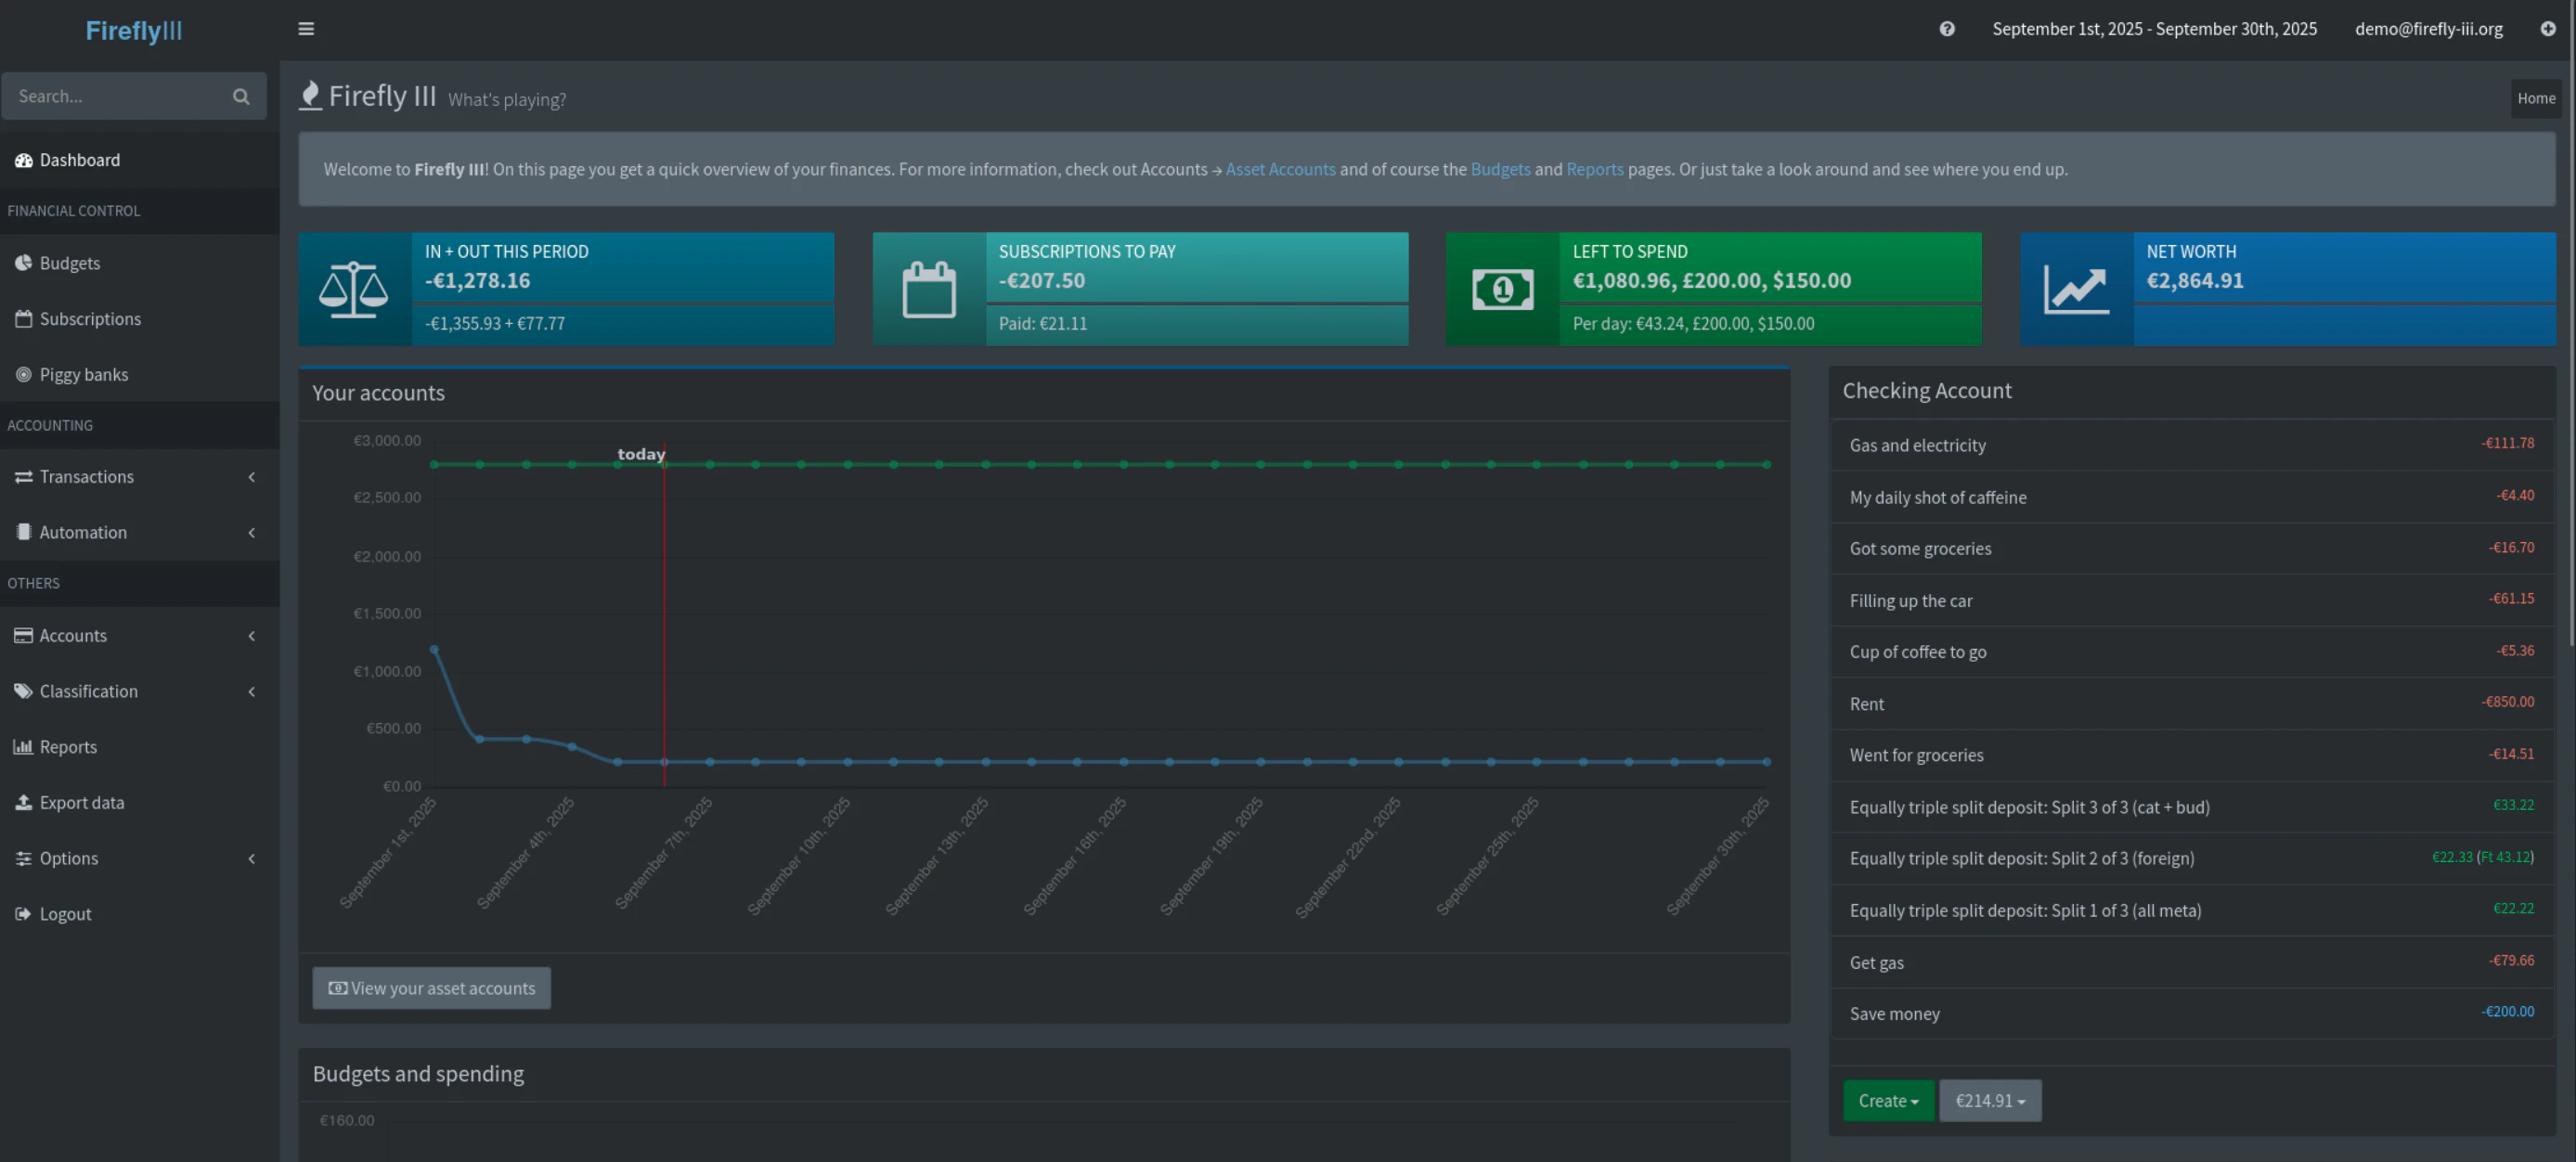Click the Piggy banks target icon
2576x1162 pixels.
(24, 375)
